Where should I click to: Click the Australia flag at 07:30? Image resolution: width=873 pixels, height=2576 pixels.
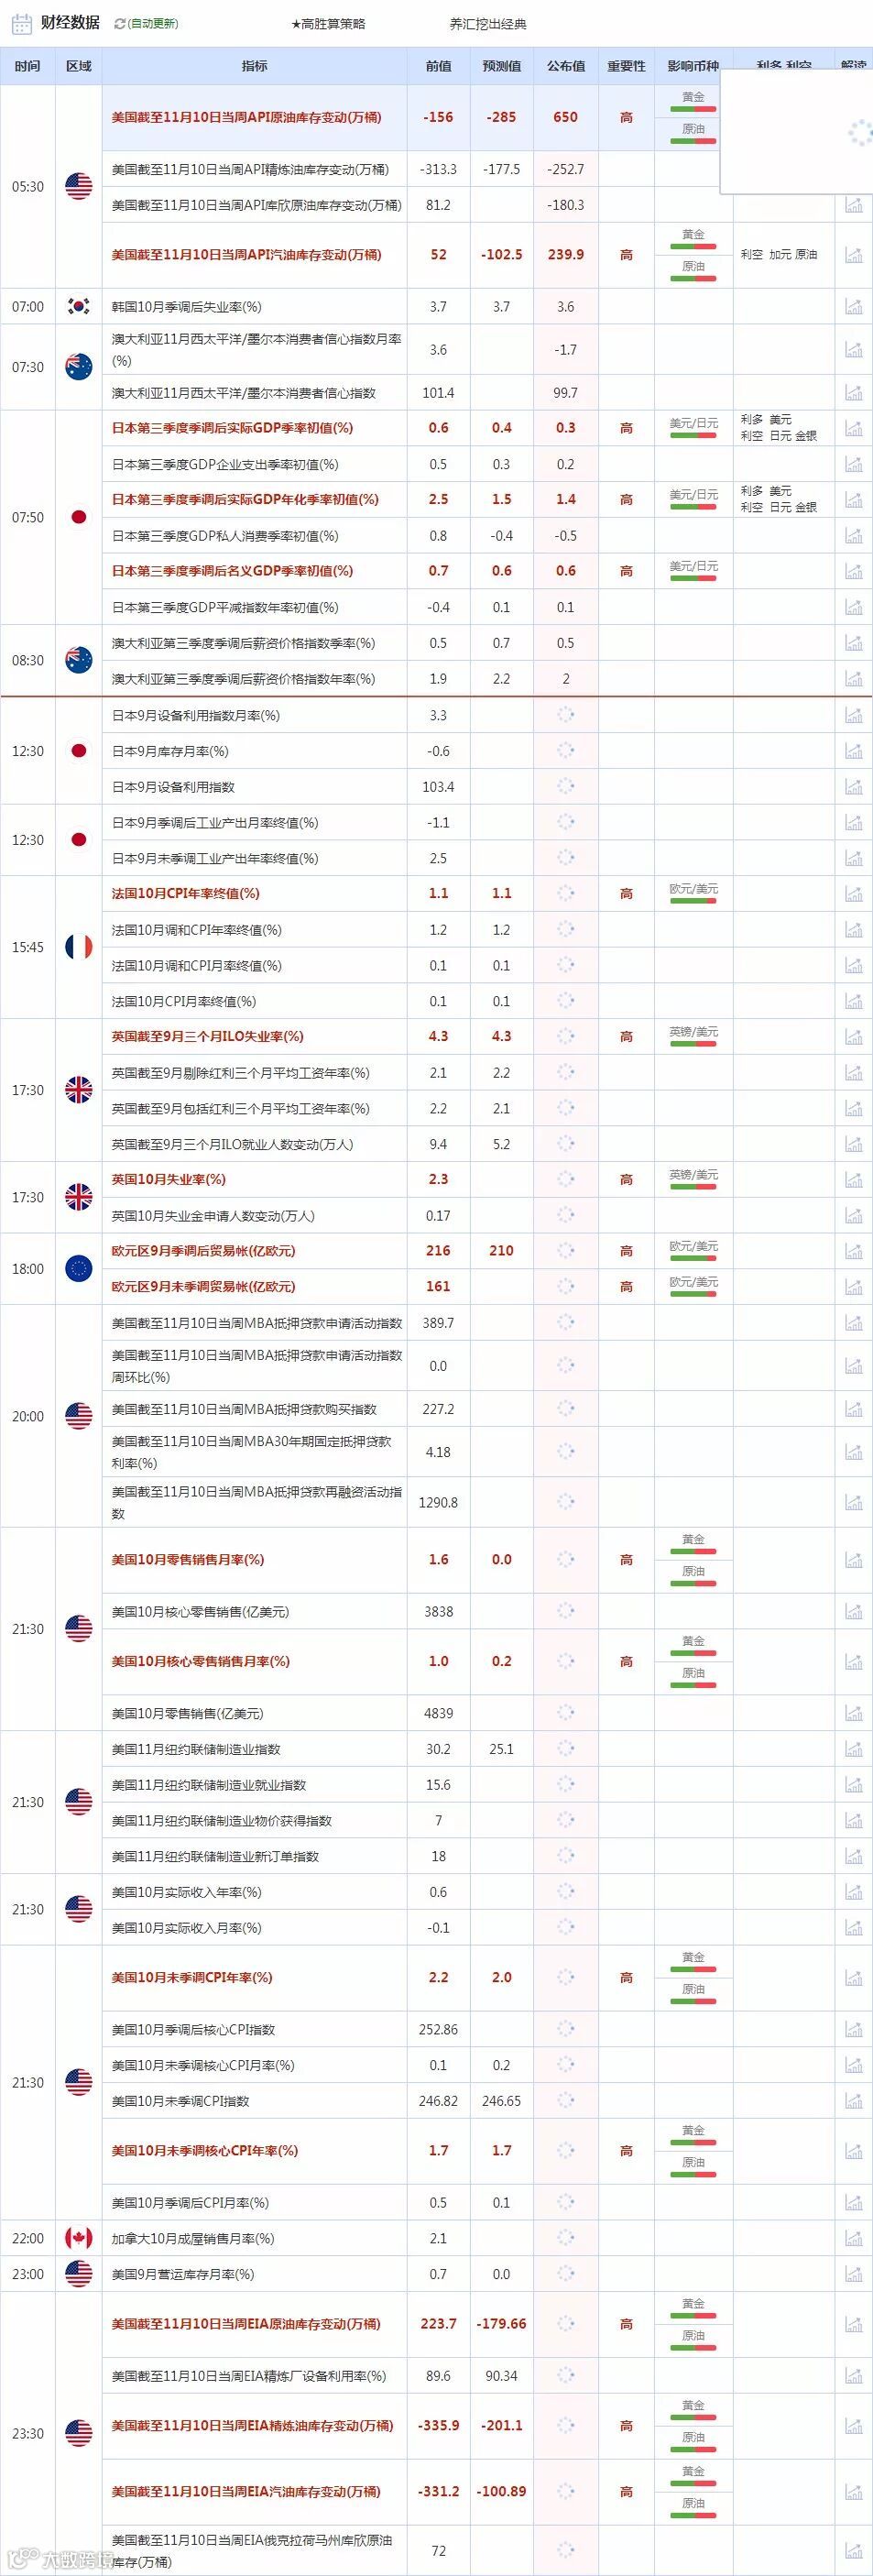click(x=79, y=367)
